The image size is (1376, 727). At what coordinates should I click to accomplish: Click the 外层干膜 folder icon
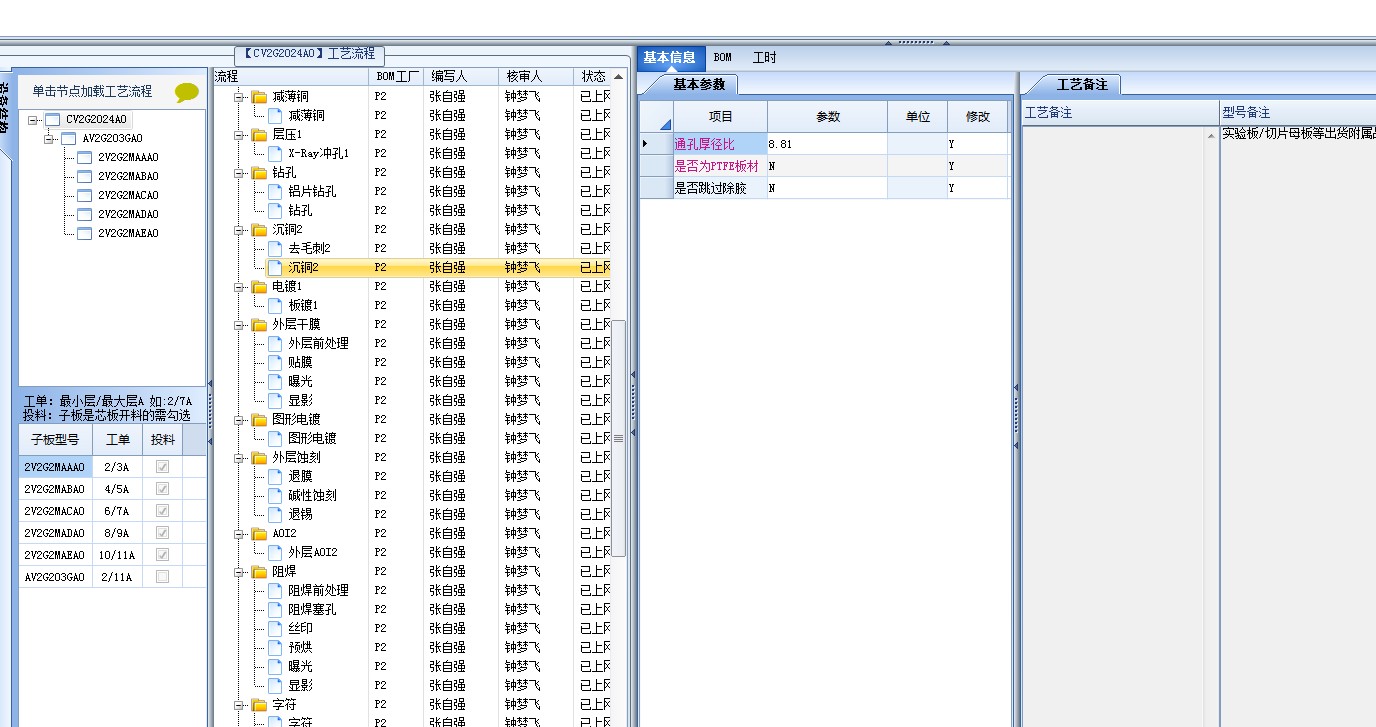[259, 325]
